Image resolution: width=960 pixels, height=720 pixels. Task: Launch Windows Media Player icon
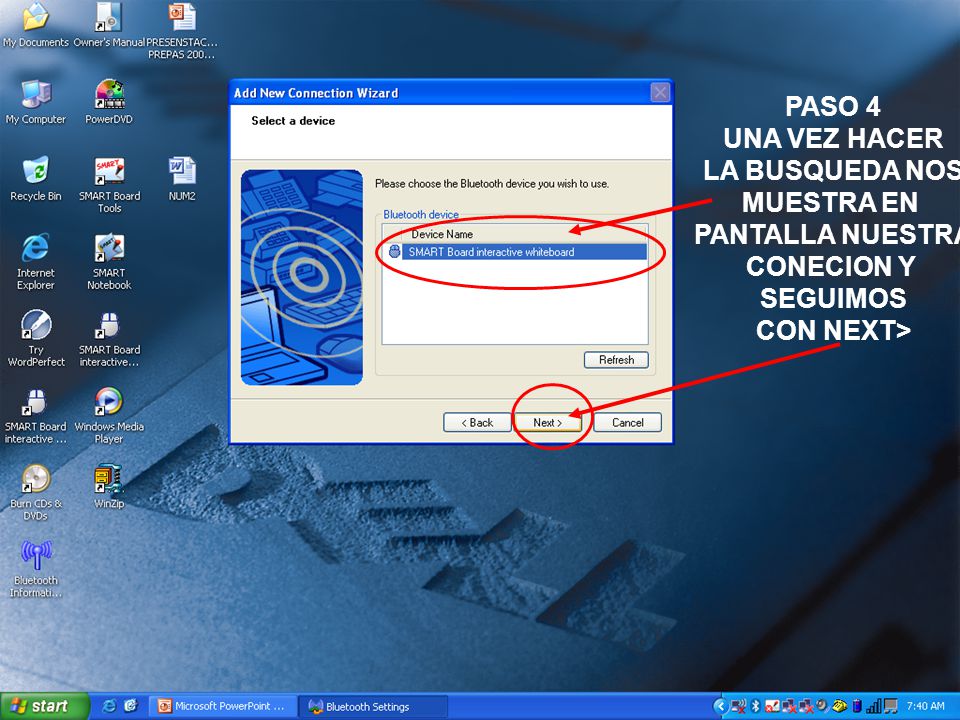109,415
